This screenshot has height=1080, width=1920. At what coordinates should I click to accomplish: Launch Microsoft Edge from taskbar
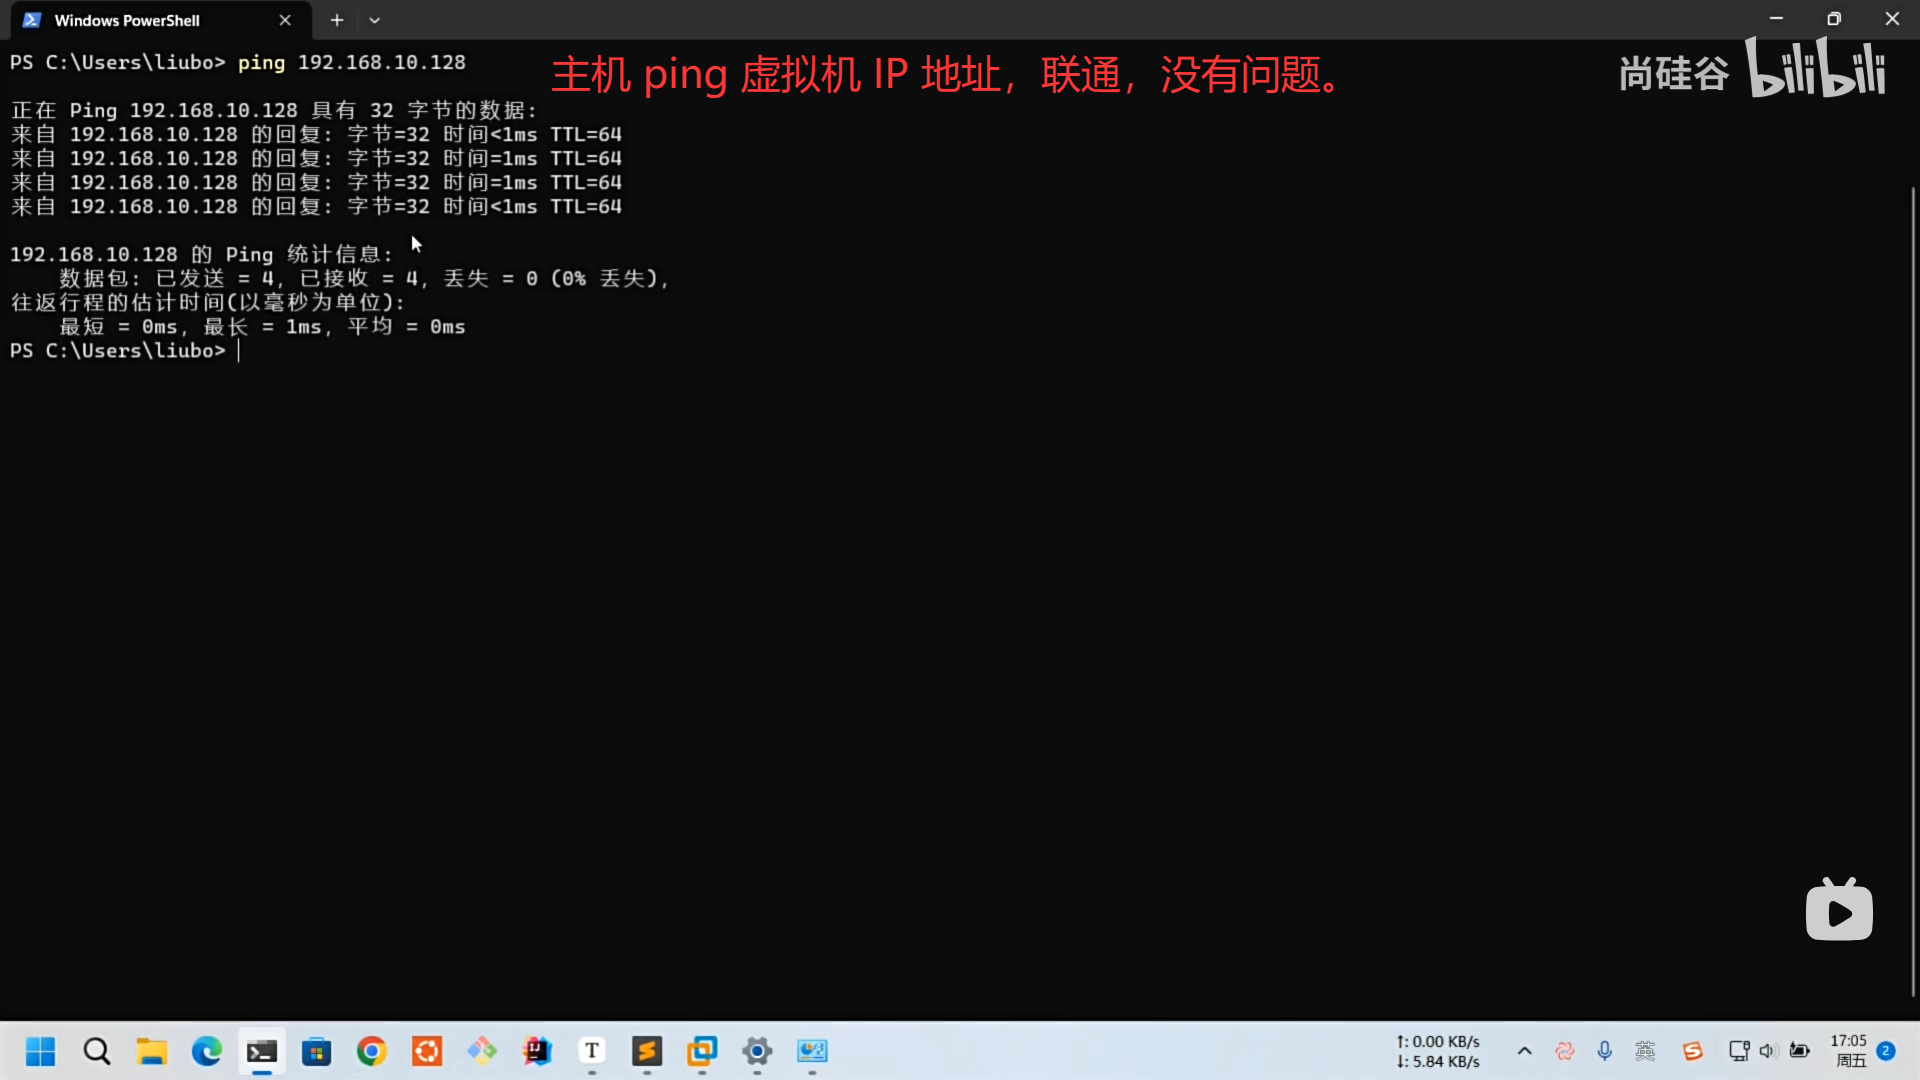(207, 1051)
